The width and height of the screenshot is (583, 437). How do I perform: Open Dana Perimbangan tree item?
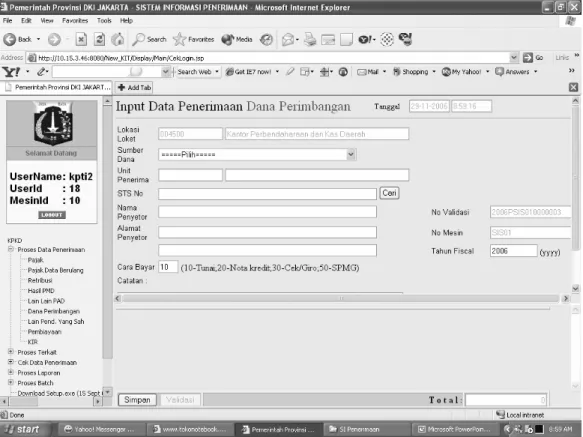click(54, 311)
